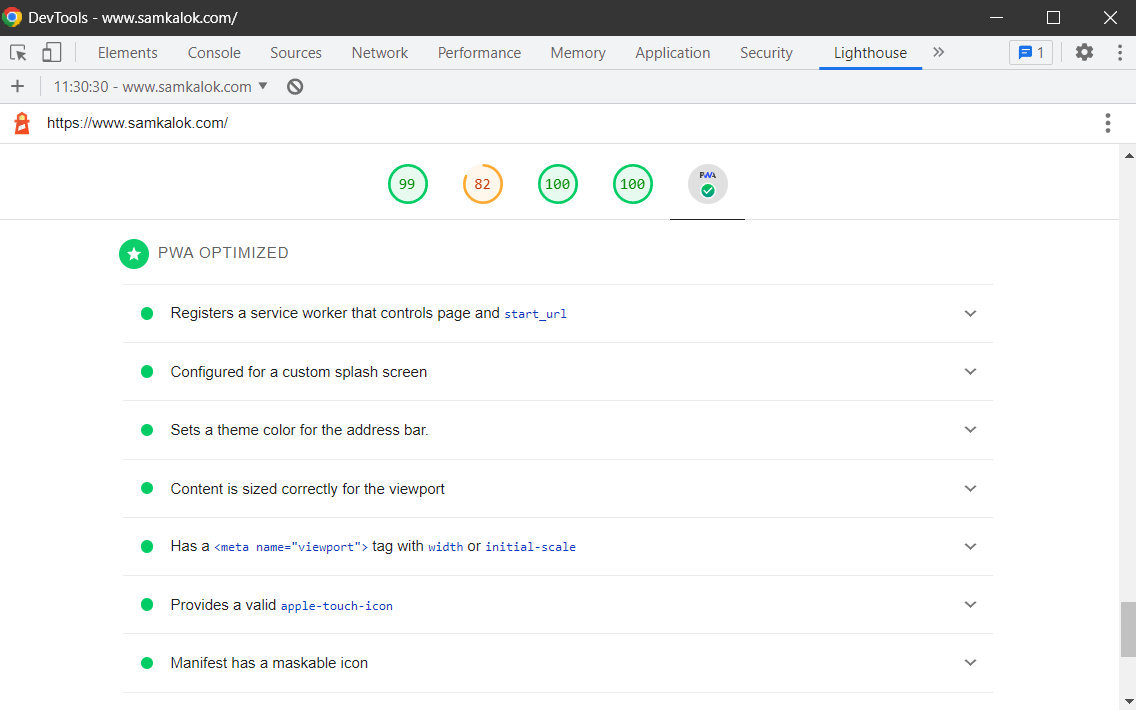Switch to the Application tab
The height and width of the screenshot is (710, 1136).
tap(672, 53)
